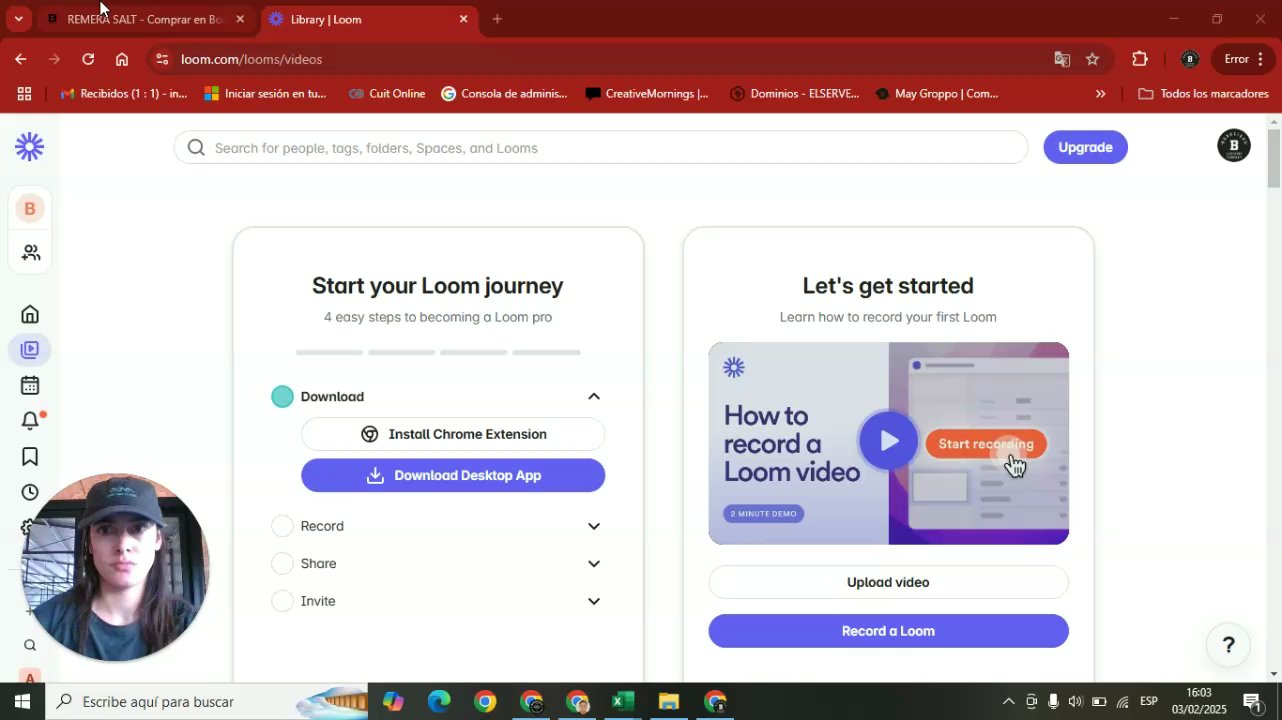Open the CreativeMornings bookmark
This screenshot has height=720, width=1282.
click(647, 93)
